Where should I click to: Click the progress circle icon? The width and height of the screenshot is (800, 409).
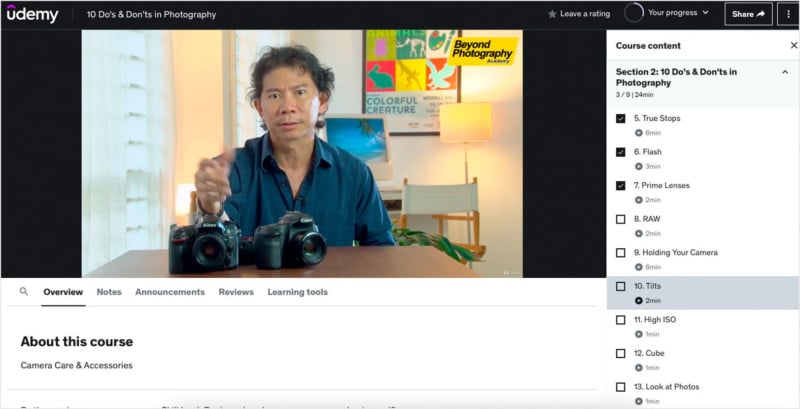point(633,13)
